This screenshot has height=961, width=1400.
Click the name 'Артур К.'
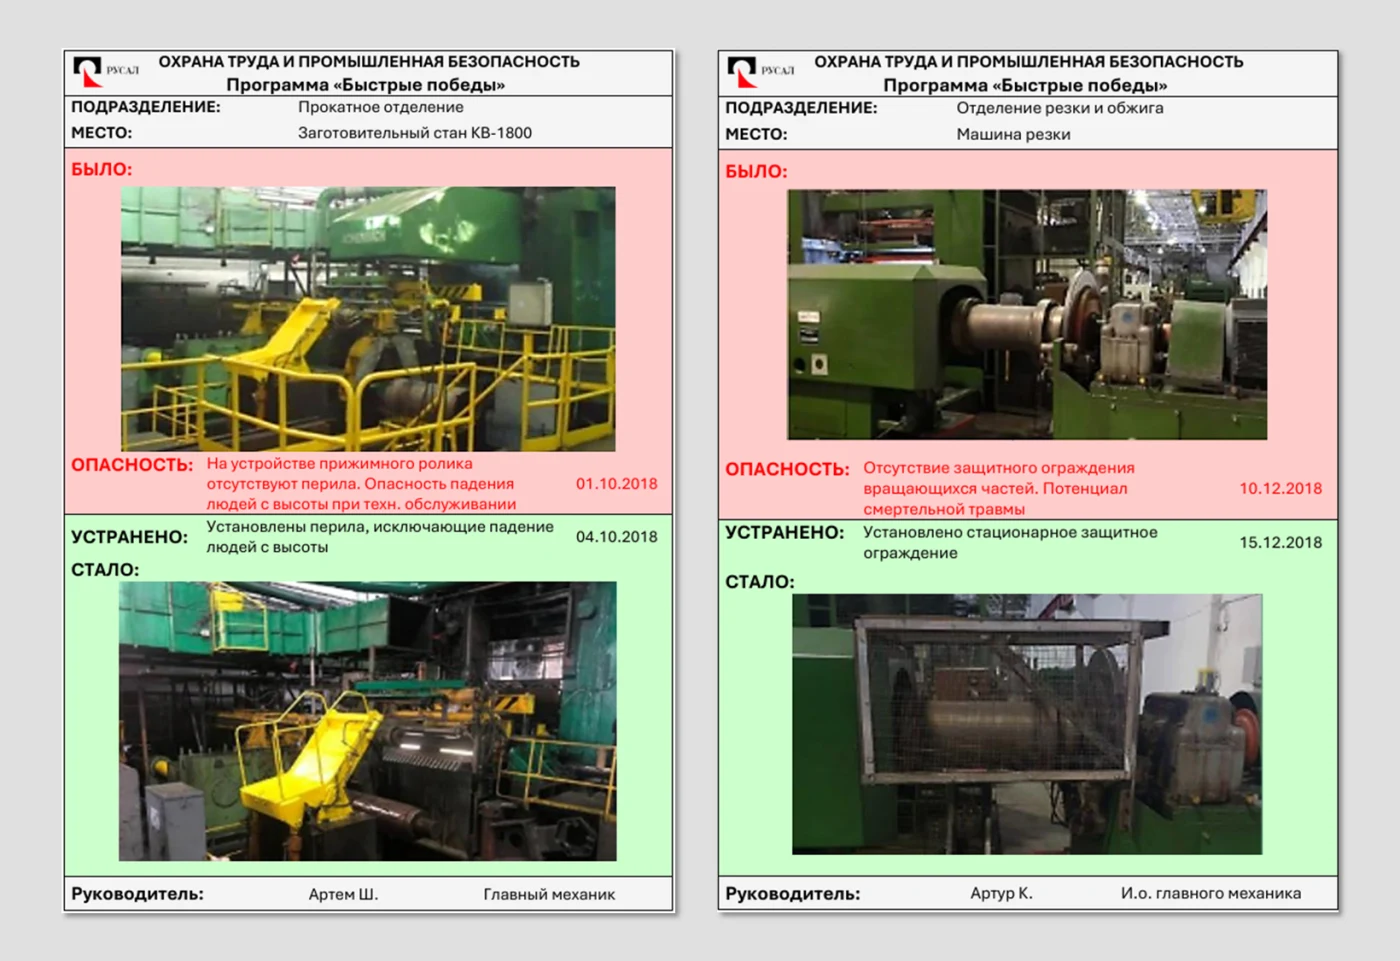(x=1001, y=893)
